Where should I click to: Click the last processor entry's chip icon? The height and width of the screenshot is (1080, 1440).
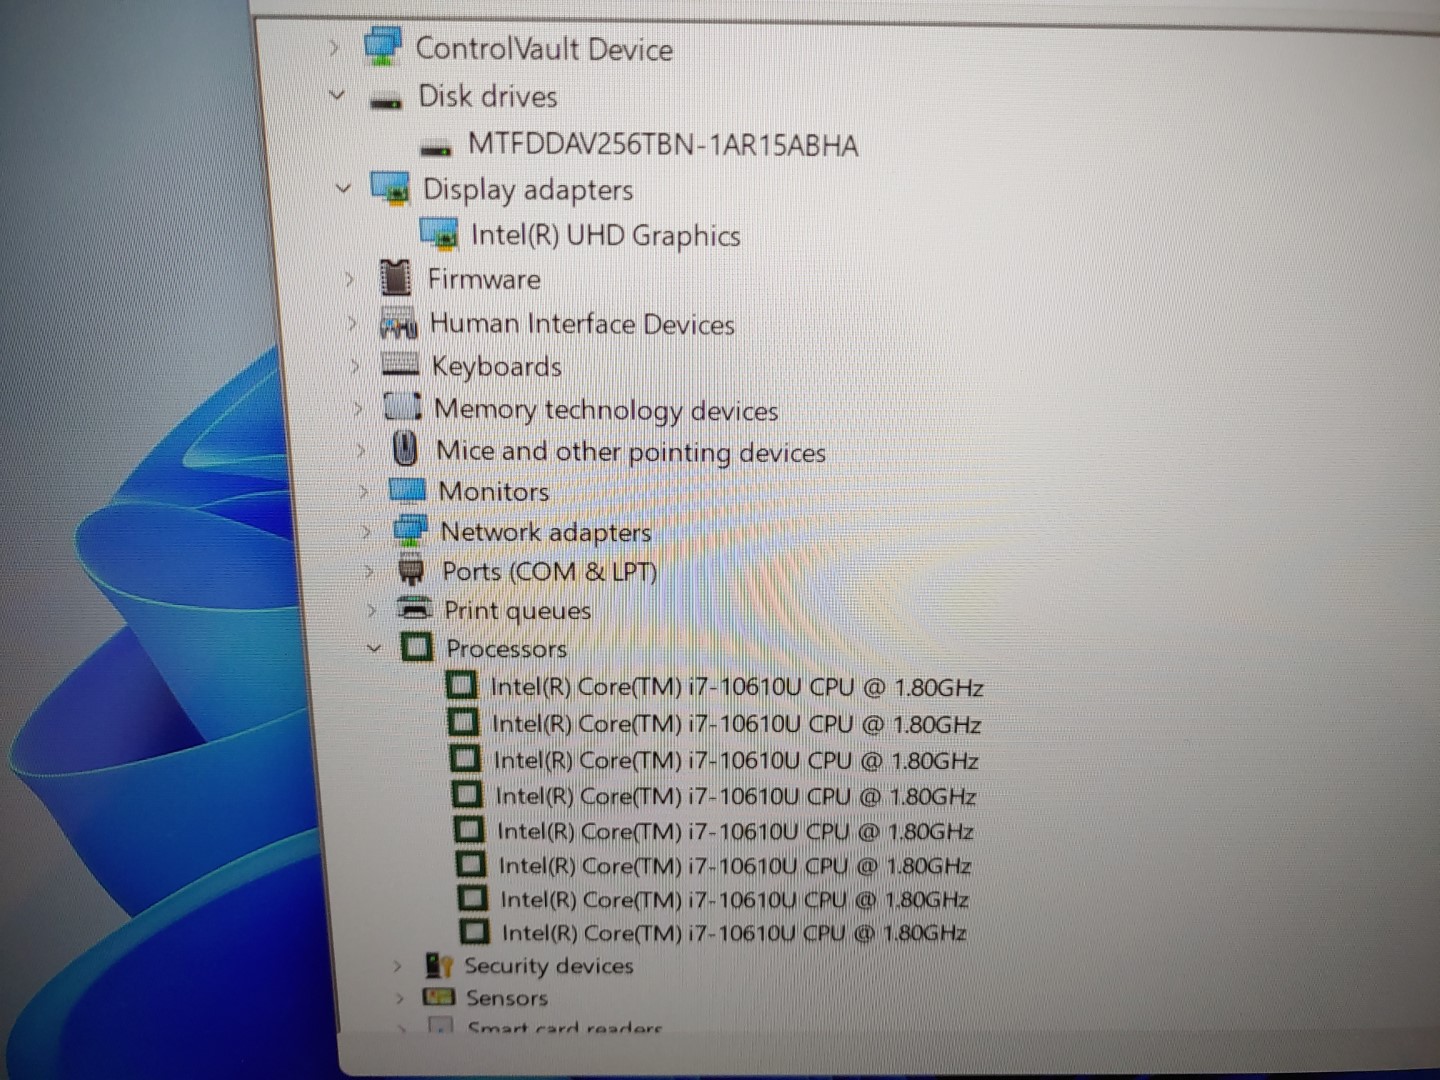(x=474, y=931)
